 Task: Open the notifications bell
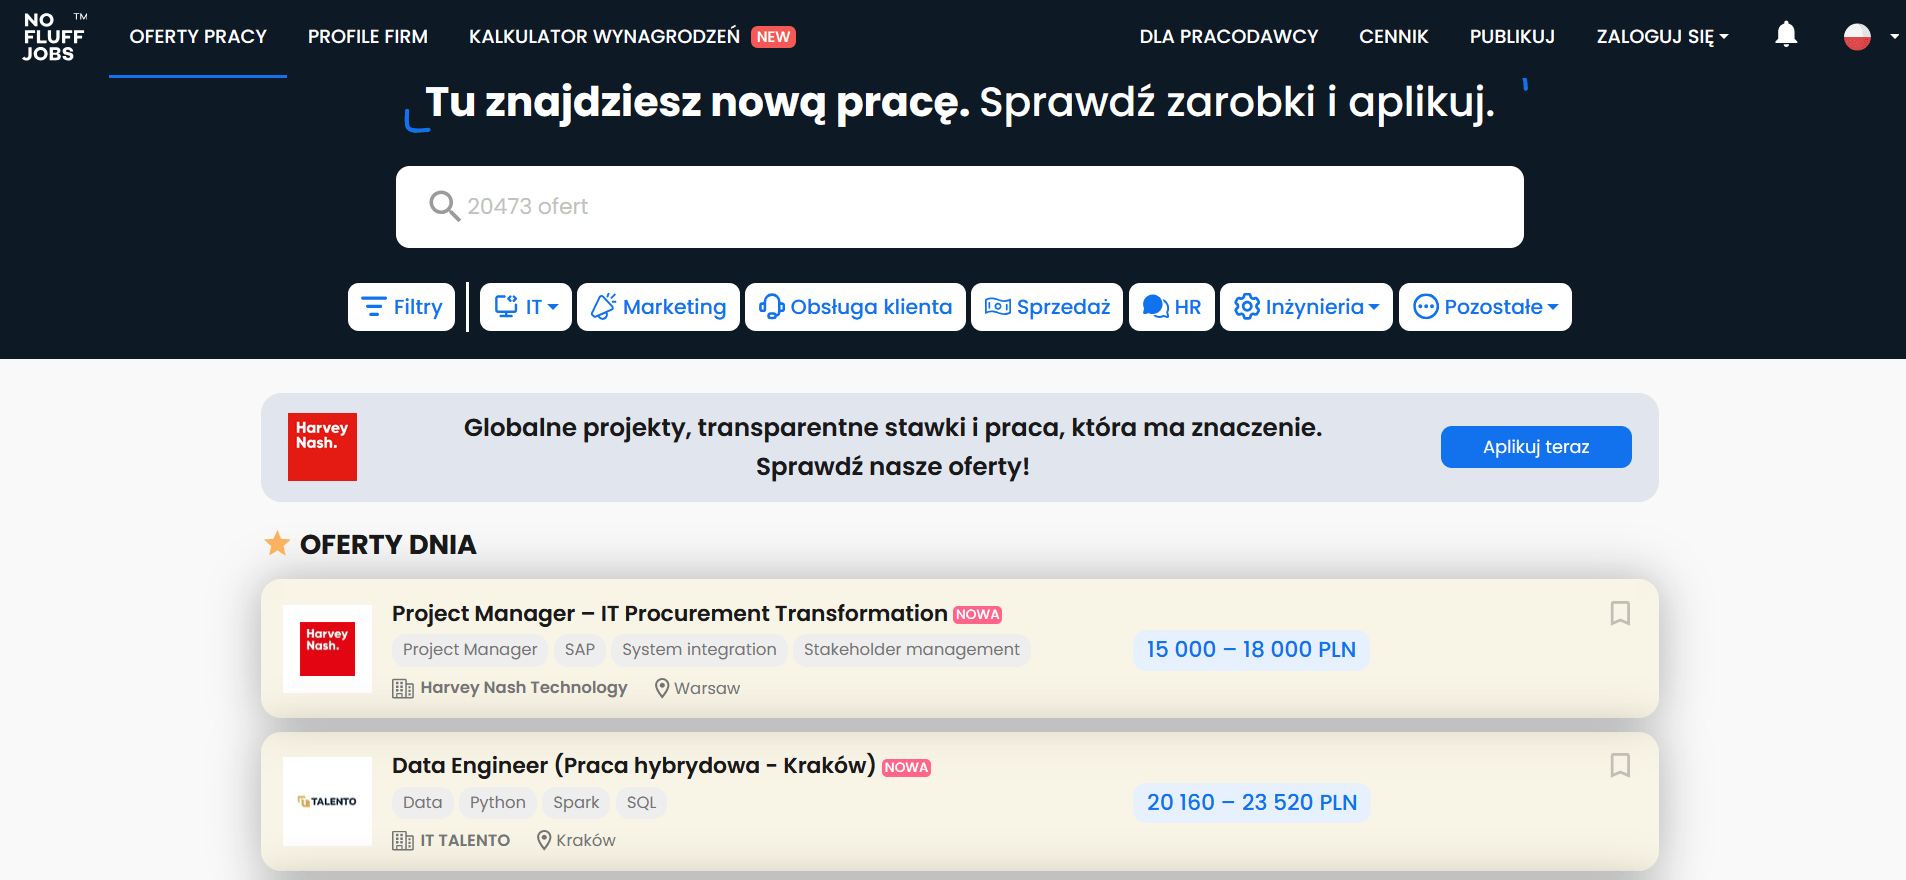[x=1786, y=35]
